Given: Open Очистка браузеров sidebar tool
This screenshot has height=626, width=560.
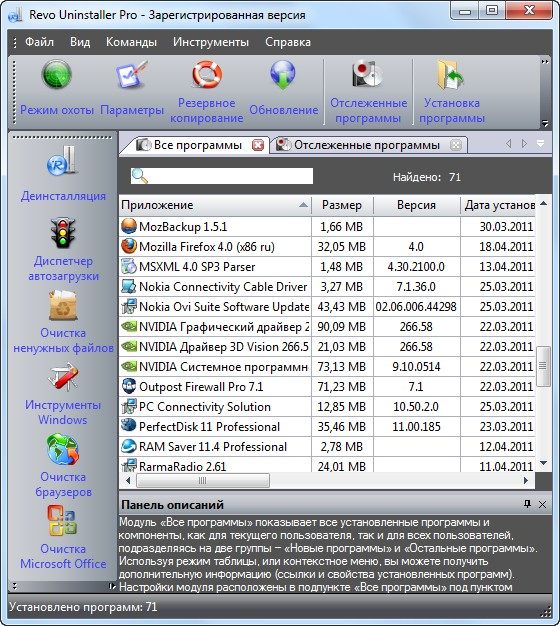Looking at the screenshot, I should coord(63,463).
